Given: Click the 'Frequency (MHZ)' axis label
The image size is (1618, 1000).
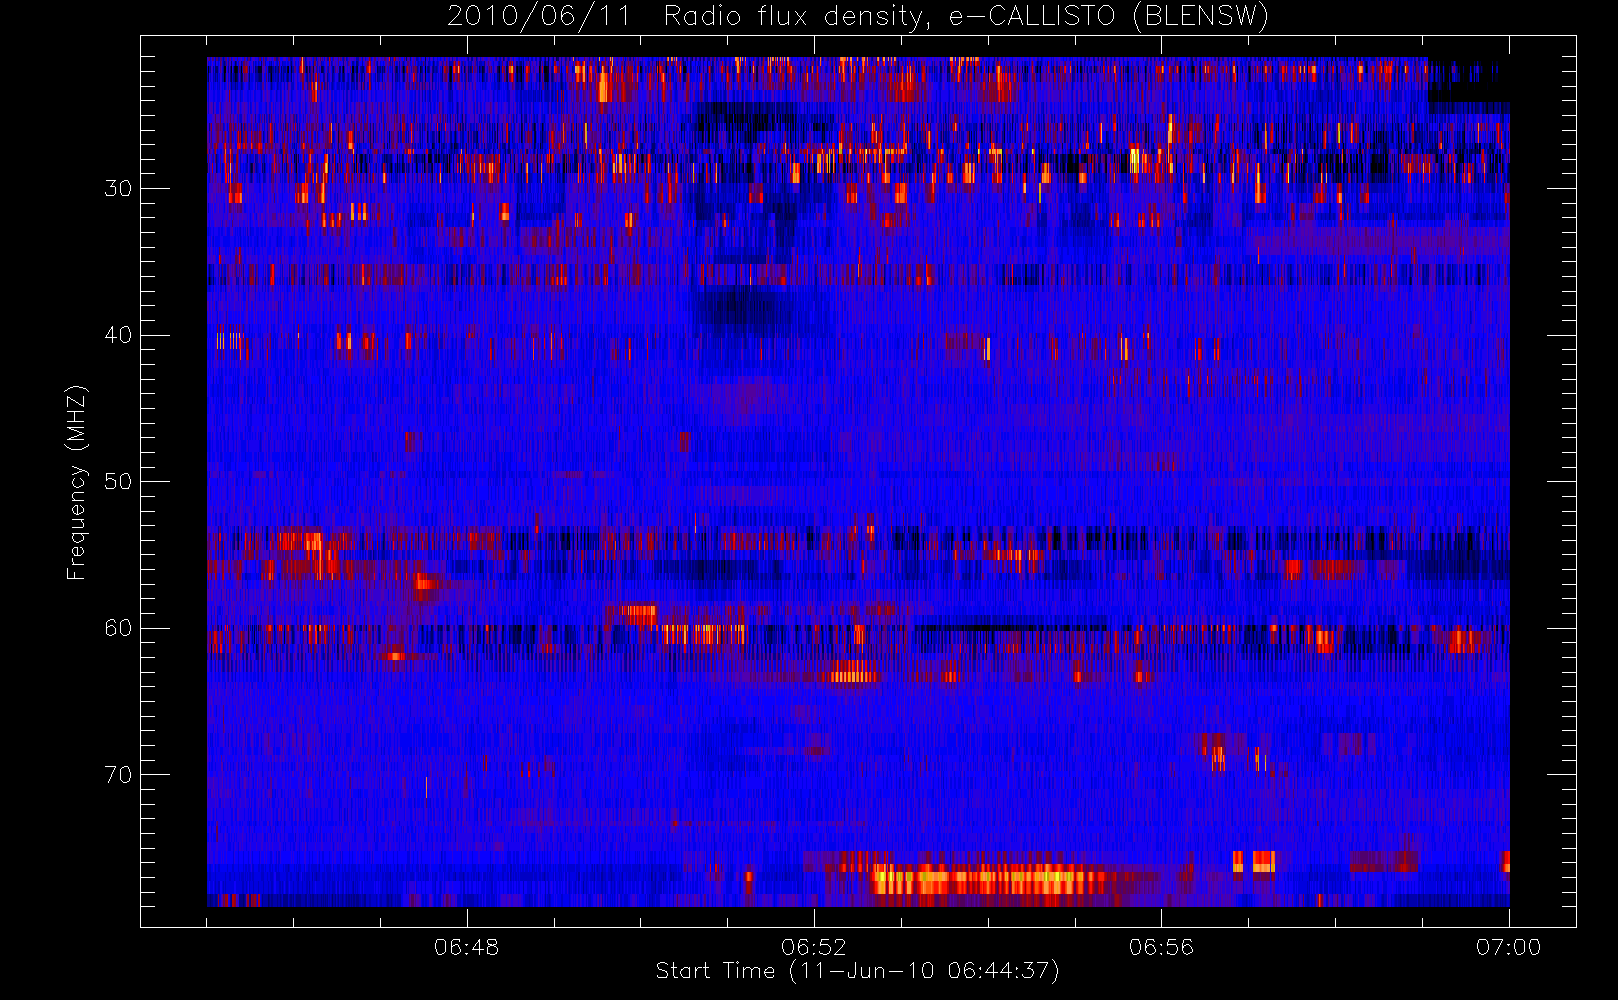Looking at the screenshot, I should 76,482.
